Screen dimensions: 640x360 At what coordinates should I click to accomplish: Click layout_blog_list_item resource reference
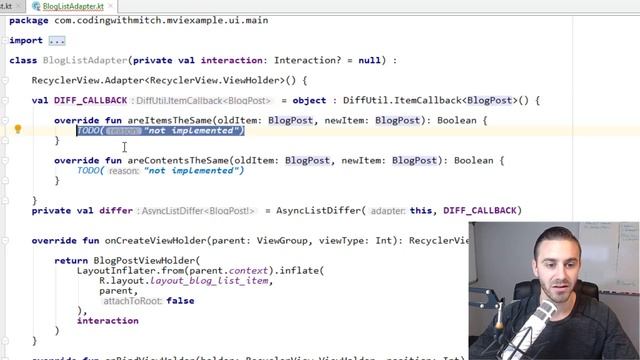coord(209,281)
